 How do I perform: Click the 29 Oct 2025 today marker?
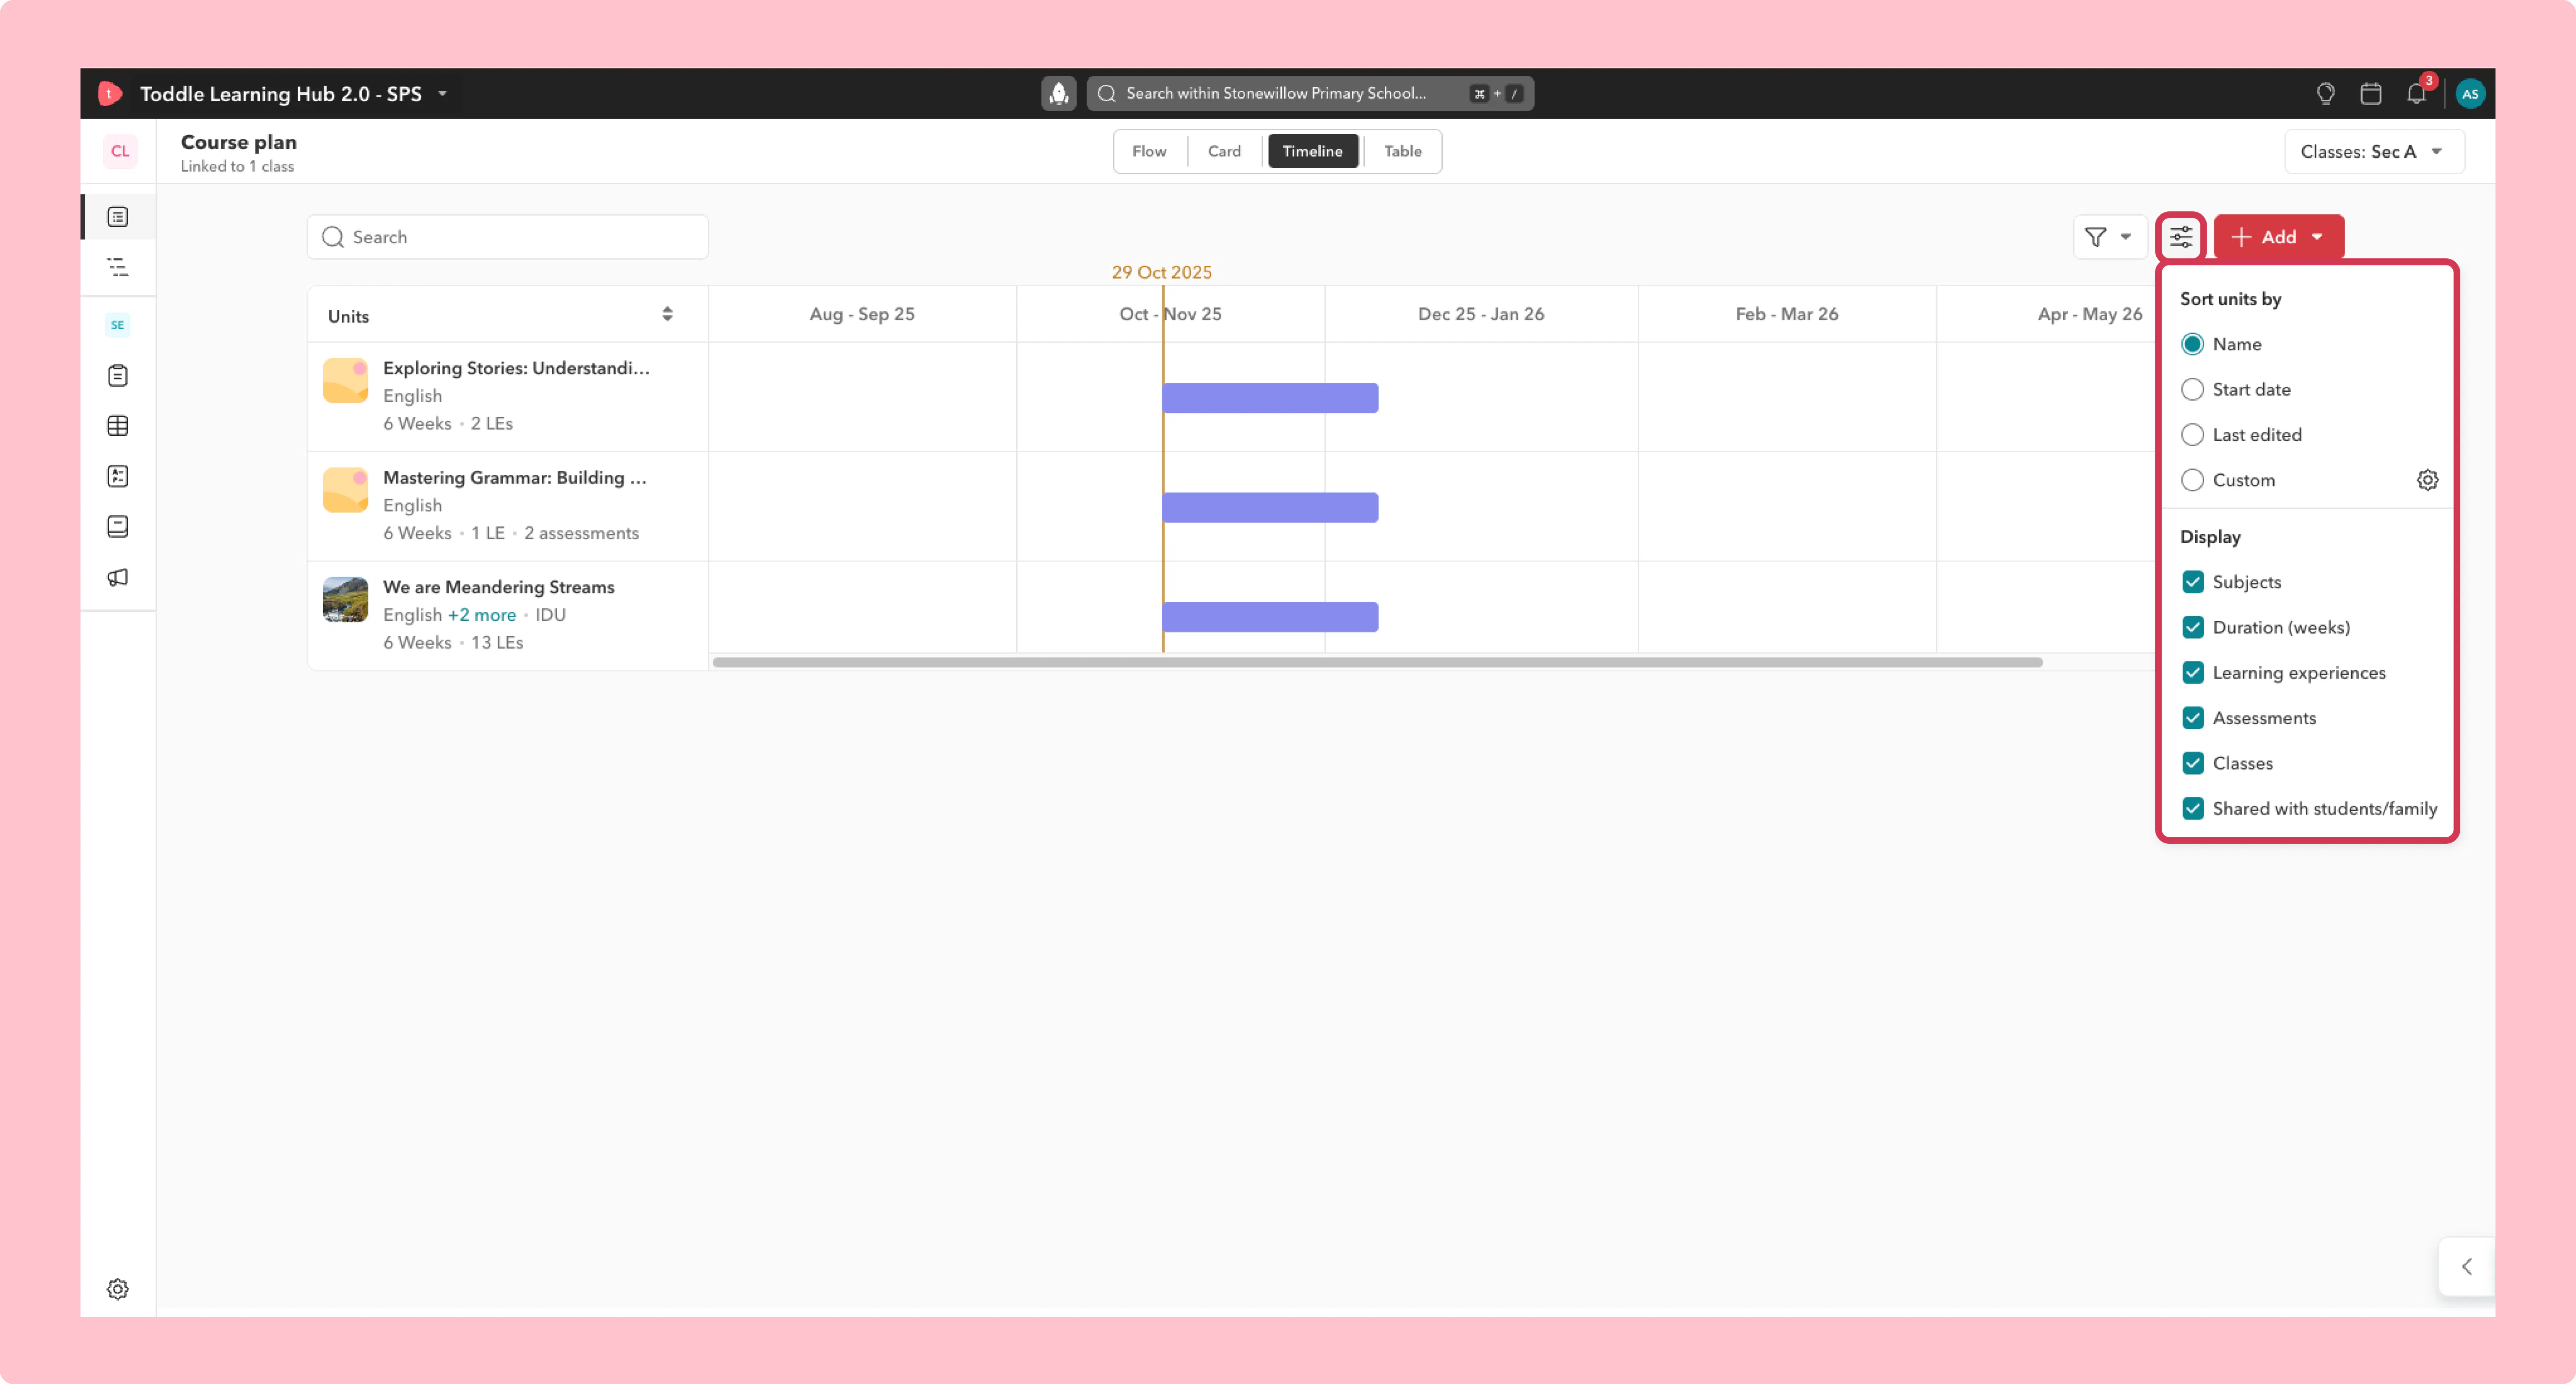pos(1161,272)
